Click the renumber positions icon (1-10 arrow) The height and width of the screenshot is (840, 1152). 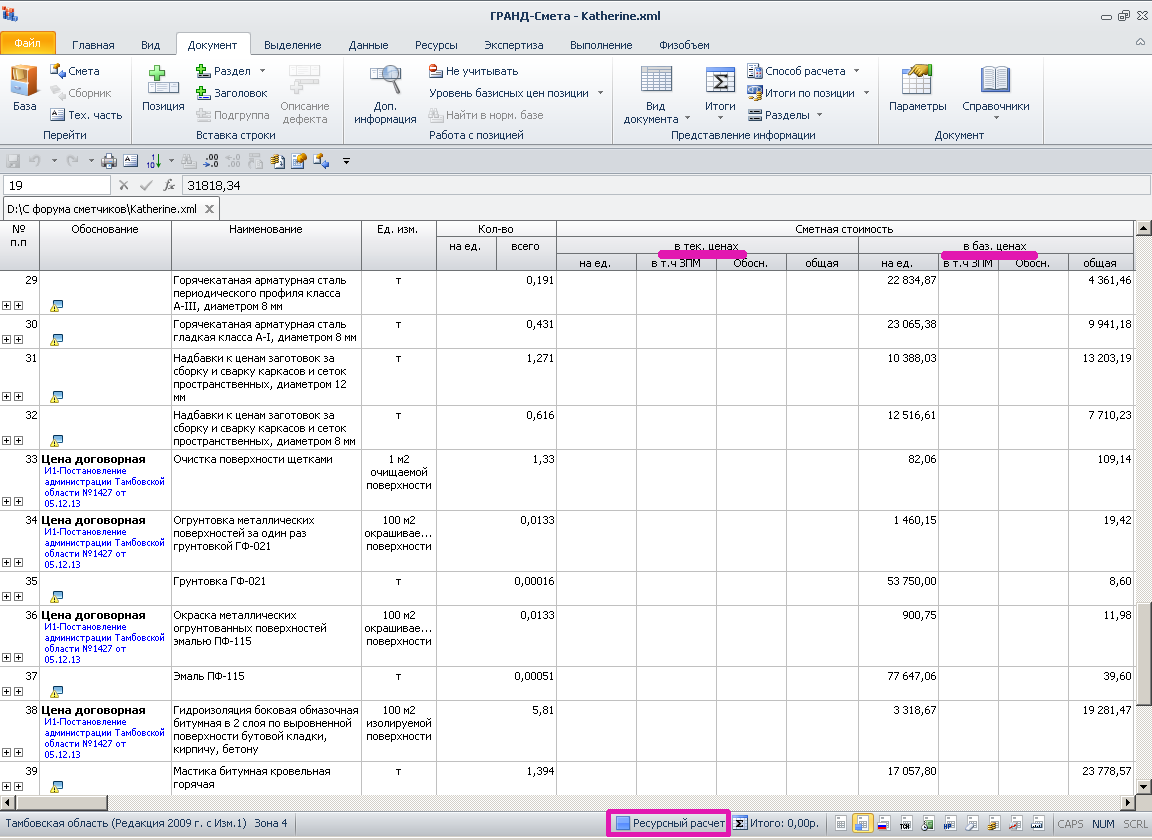154,160
